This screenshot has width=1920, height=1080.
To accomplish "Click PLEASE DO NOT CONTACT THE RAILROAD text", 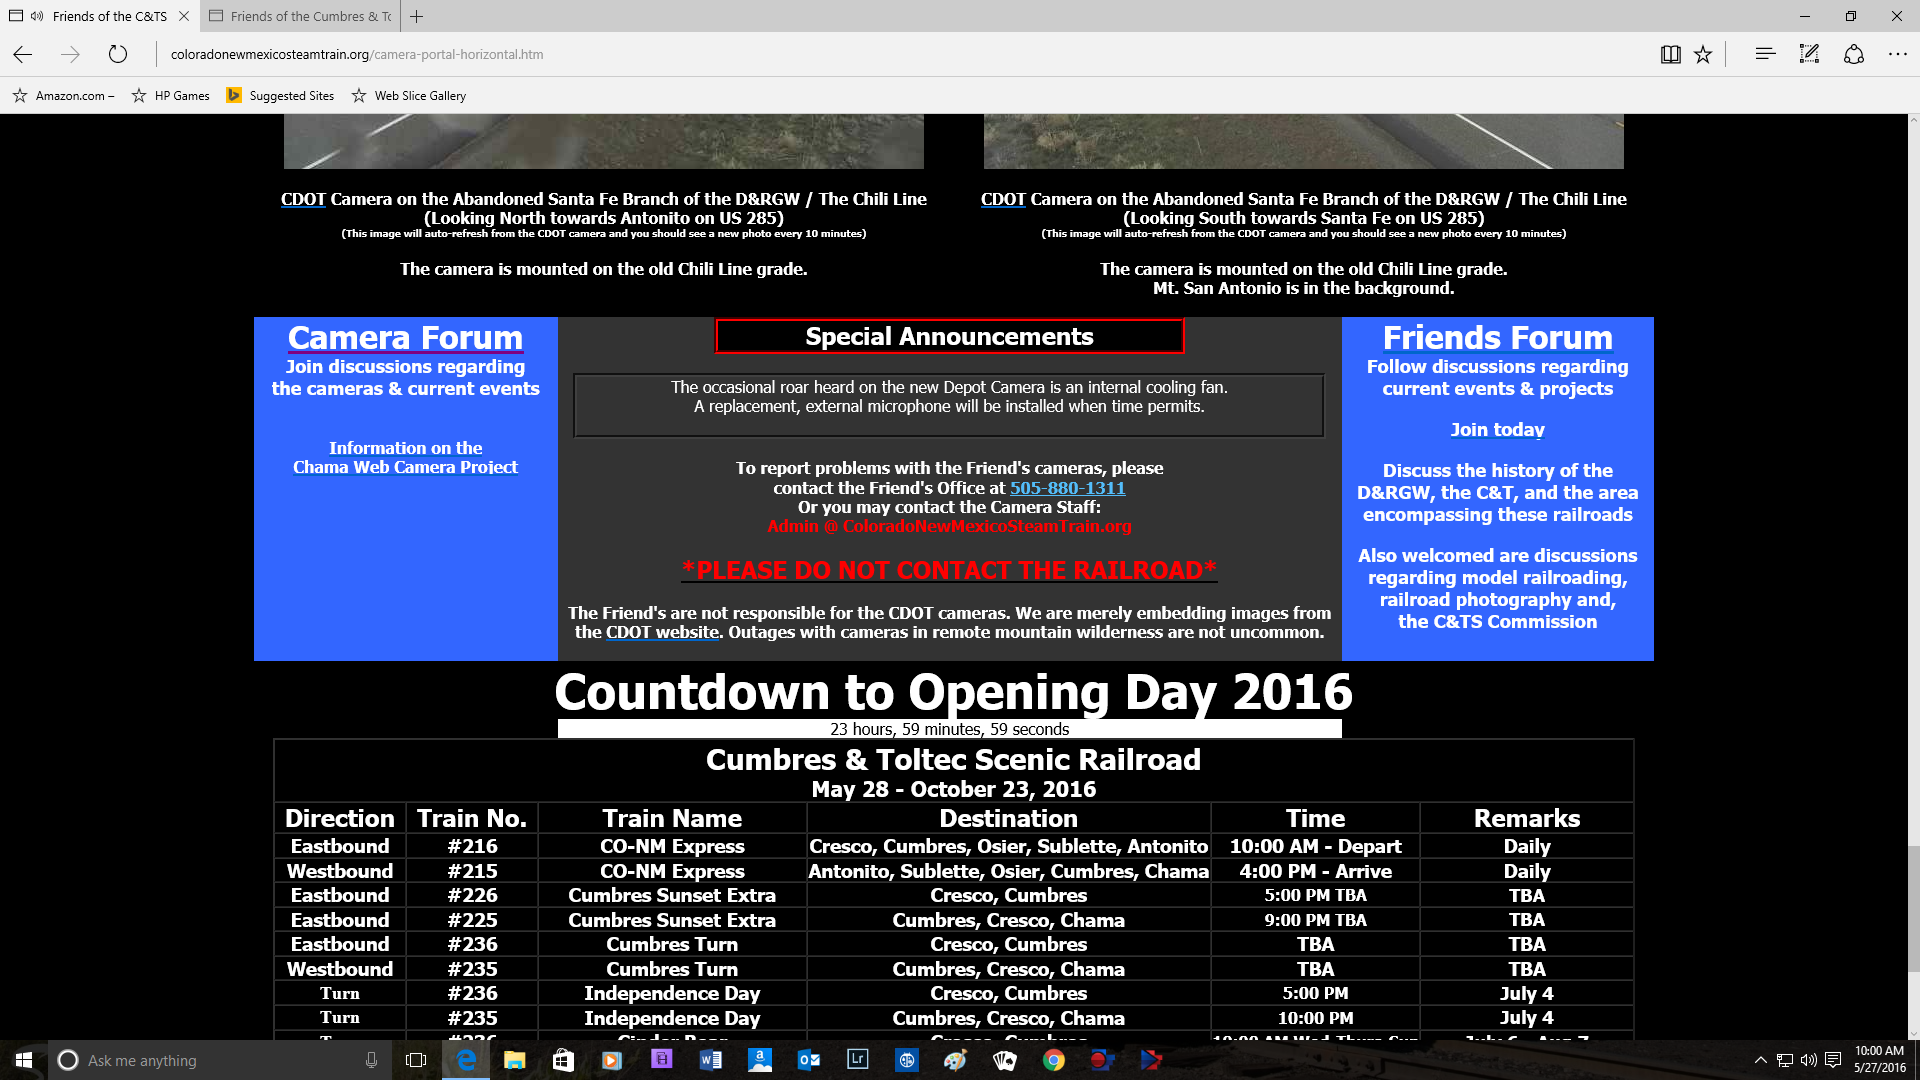I will pyautogui.click(x=949, y=570).
